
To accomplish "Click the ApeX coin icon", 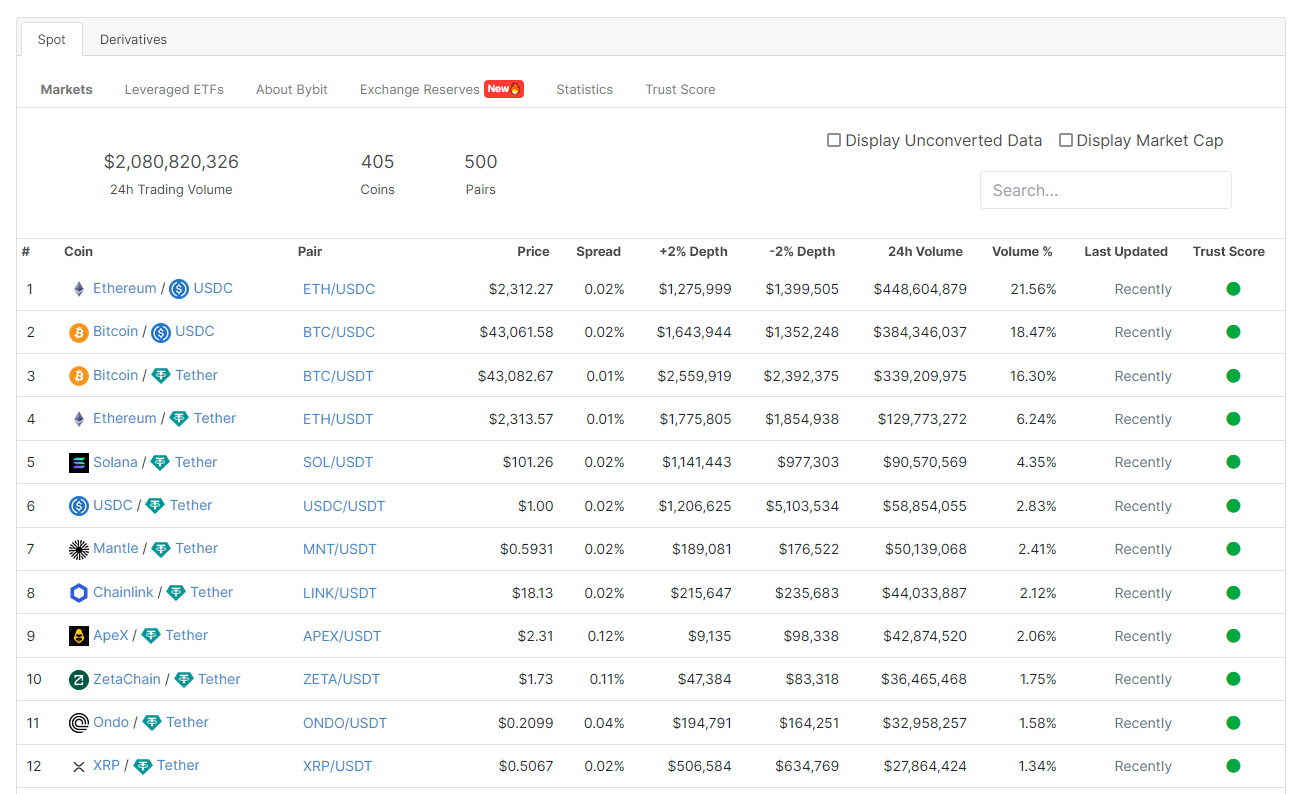I will pyautogui.click(x=79, y=636).
